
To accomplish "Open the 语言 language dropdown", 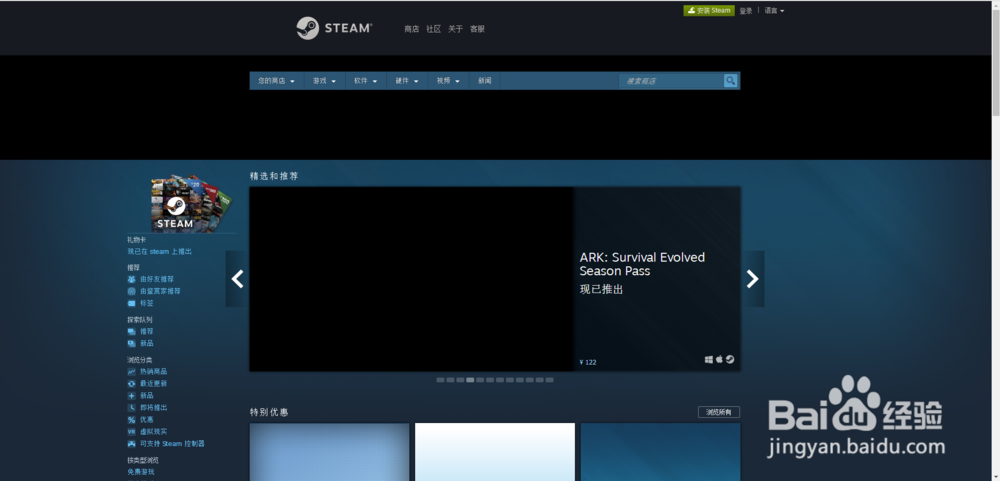I will coord(774,11).
